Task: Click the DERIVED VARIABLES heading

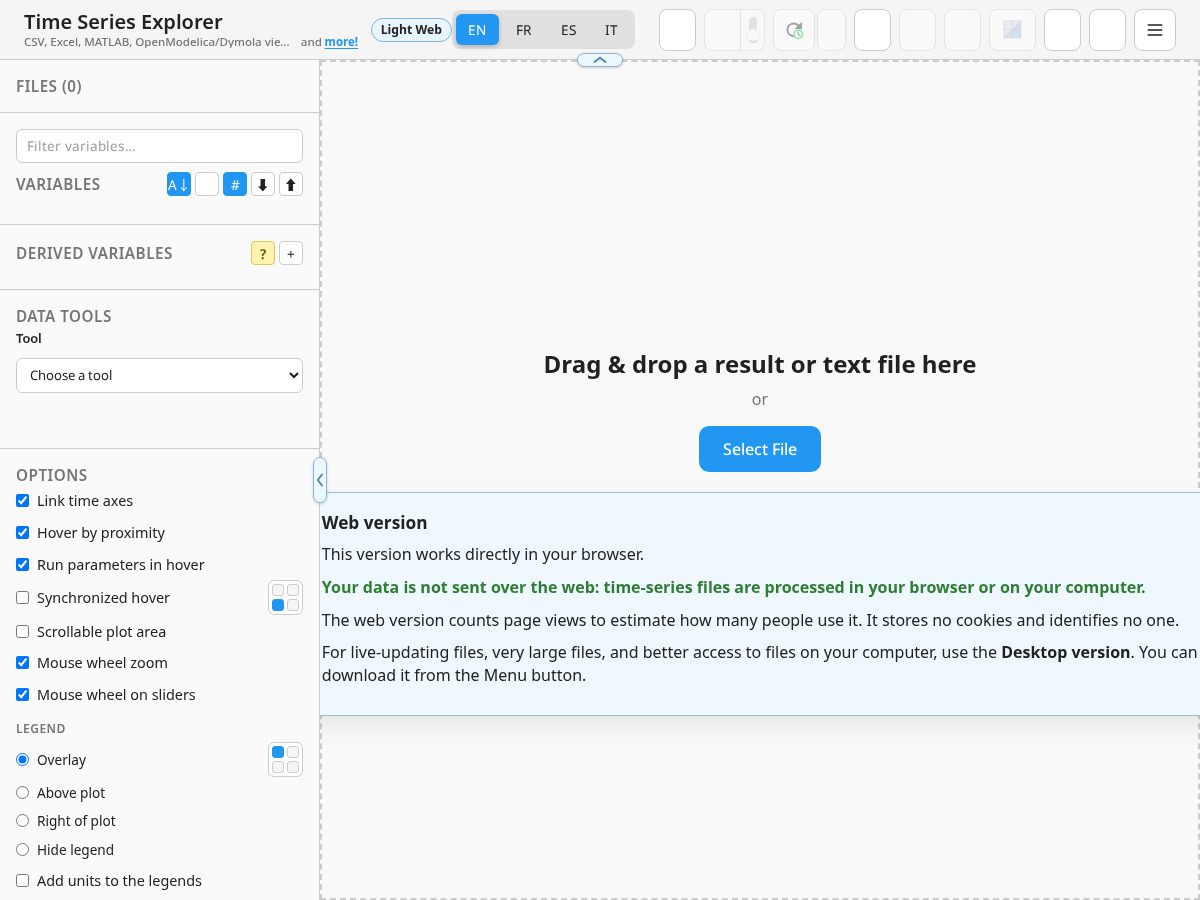Action: (94, 253)
